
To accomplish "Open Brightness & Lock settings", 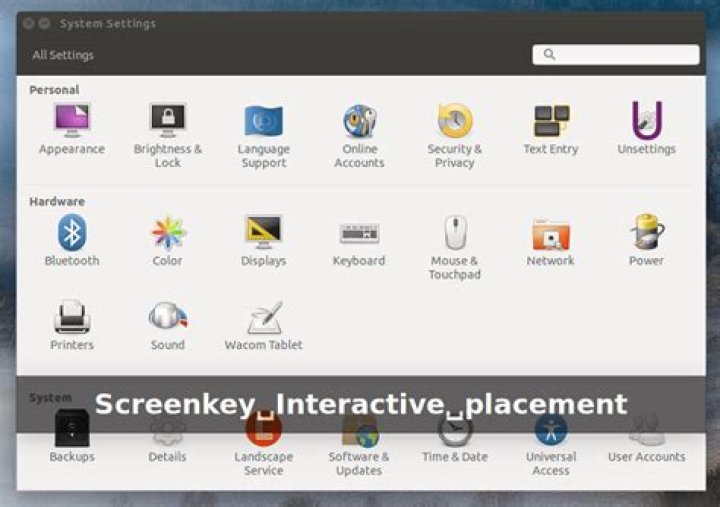I will (x=168, y=136).
